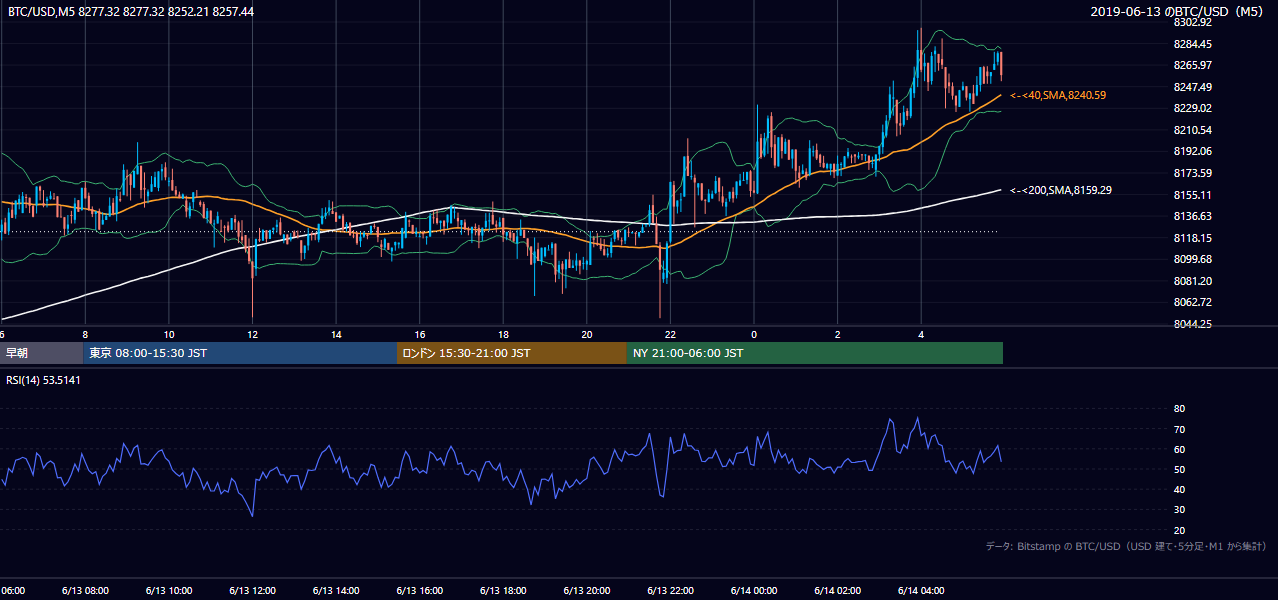Click the 6/13 12:00 bottom time label
Viewport: 1278px width, 600px height.
[252, 591]
